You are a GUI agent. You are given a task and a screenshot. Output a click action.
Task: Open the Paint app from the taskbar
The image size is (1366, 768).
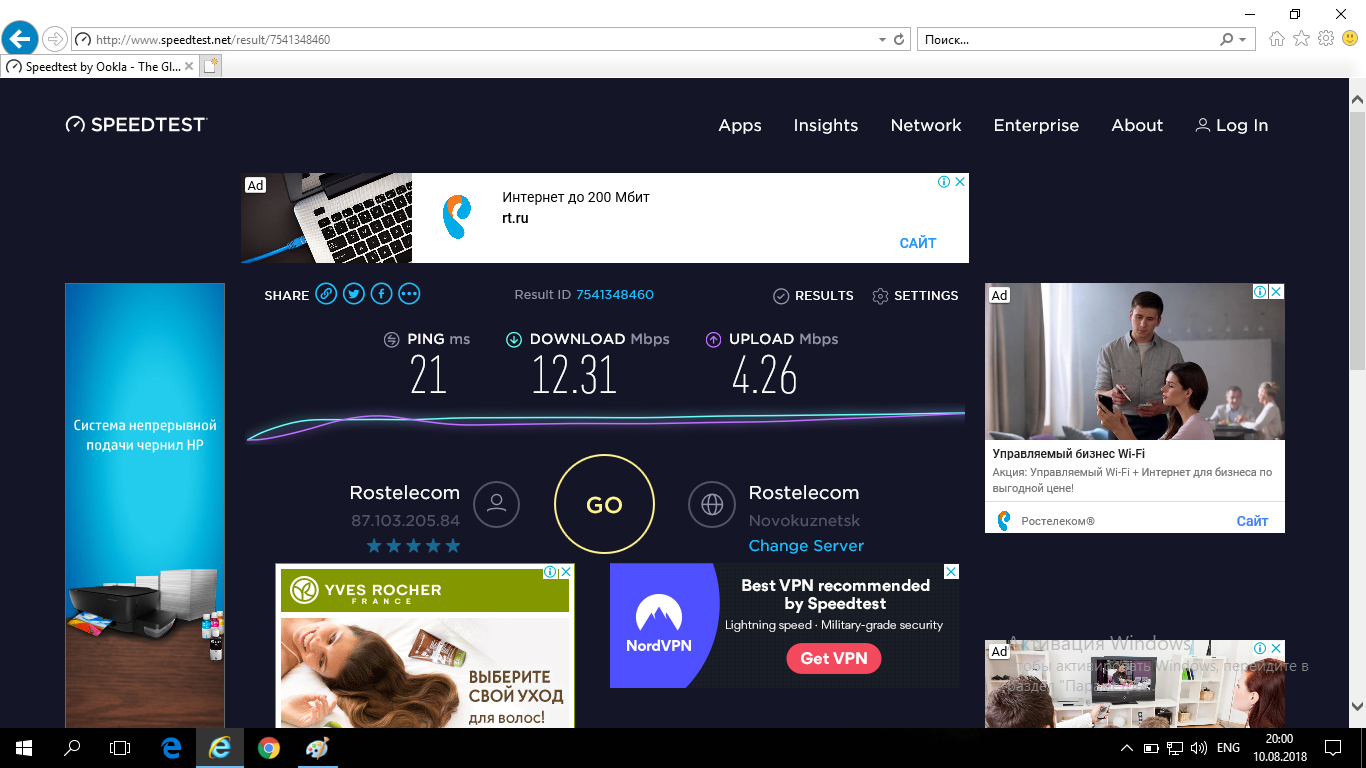316,748
